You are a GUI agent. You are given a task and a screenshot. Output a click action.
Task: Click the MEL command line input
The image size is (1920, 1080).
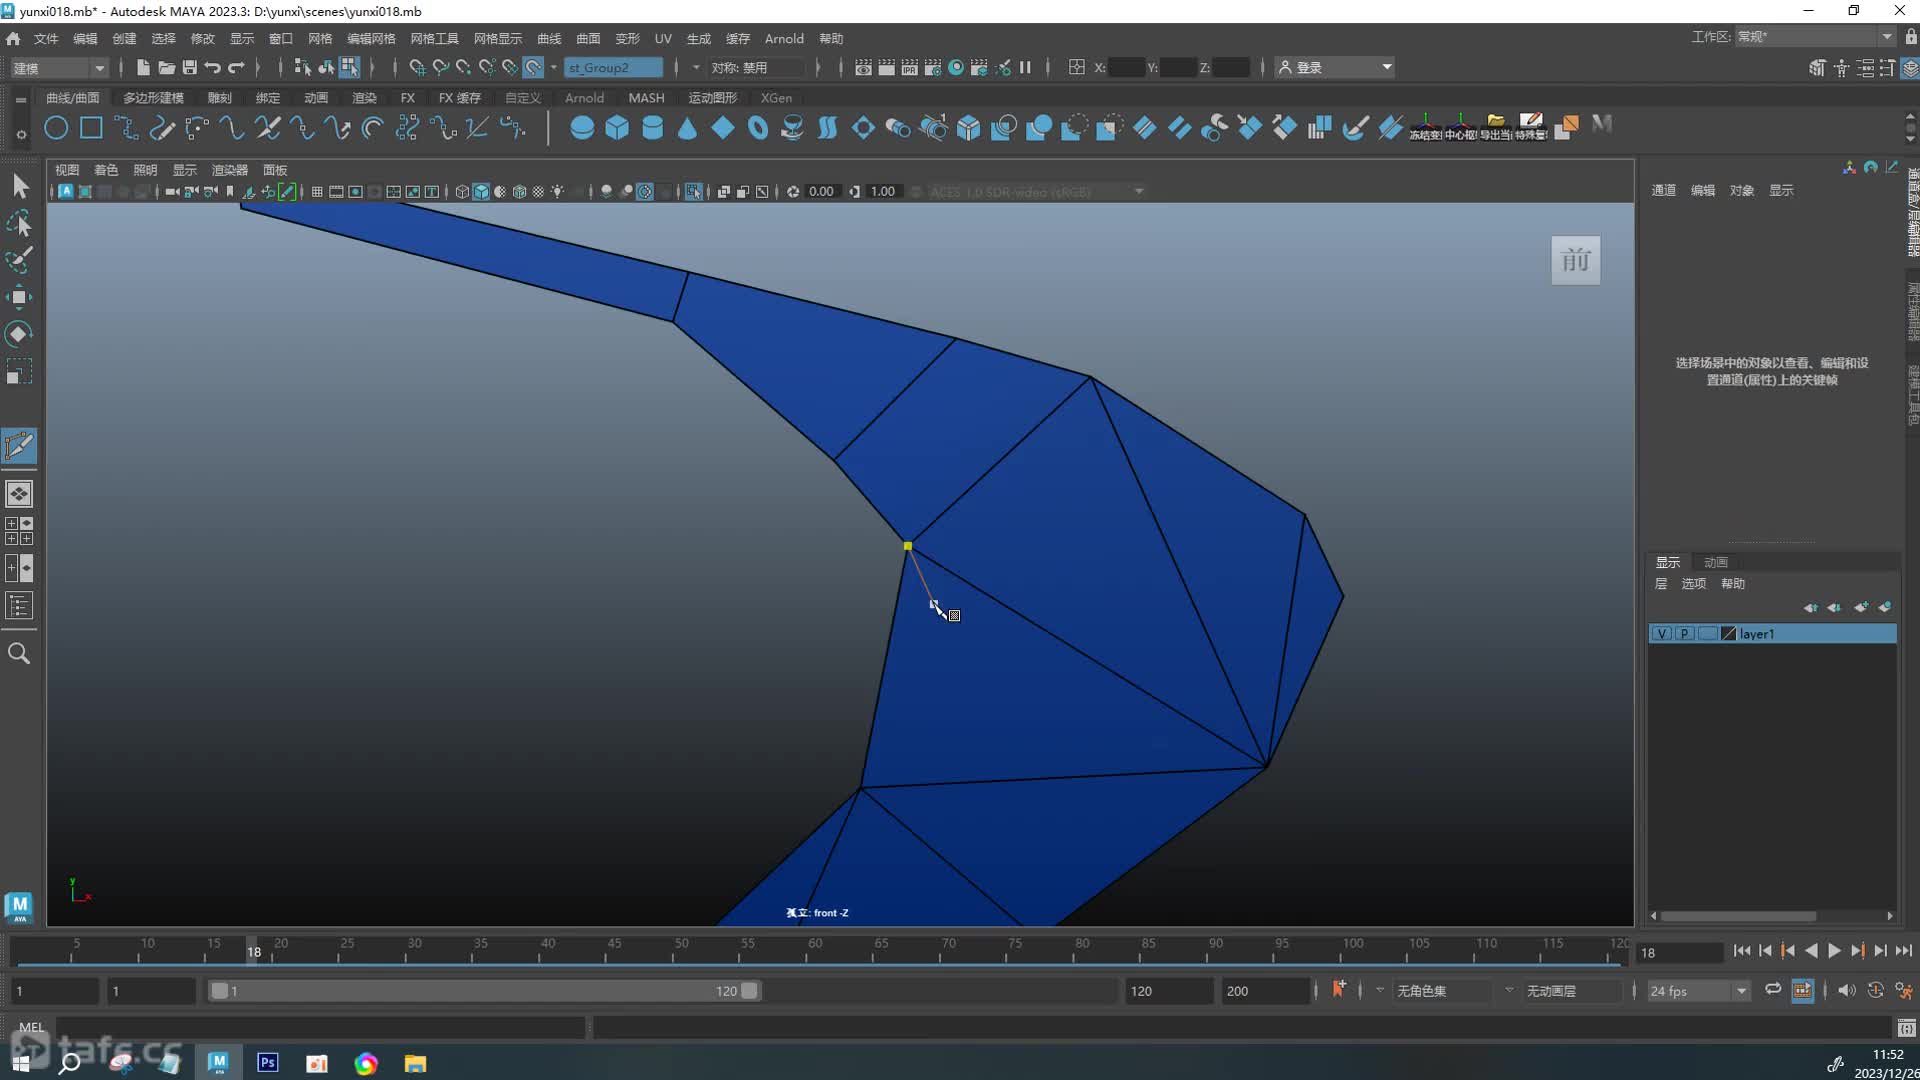pos(320,1027)
